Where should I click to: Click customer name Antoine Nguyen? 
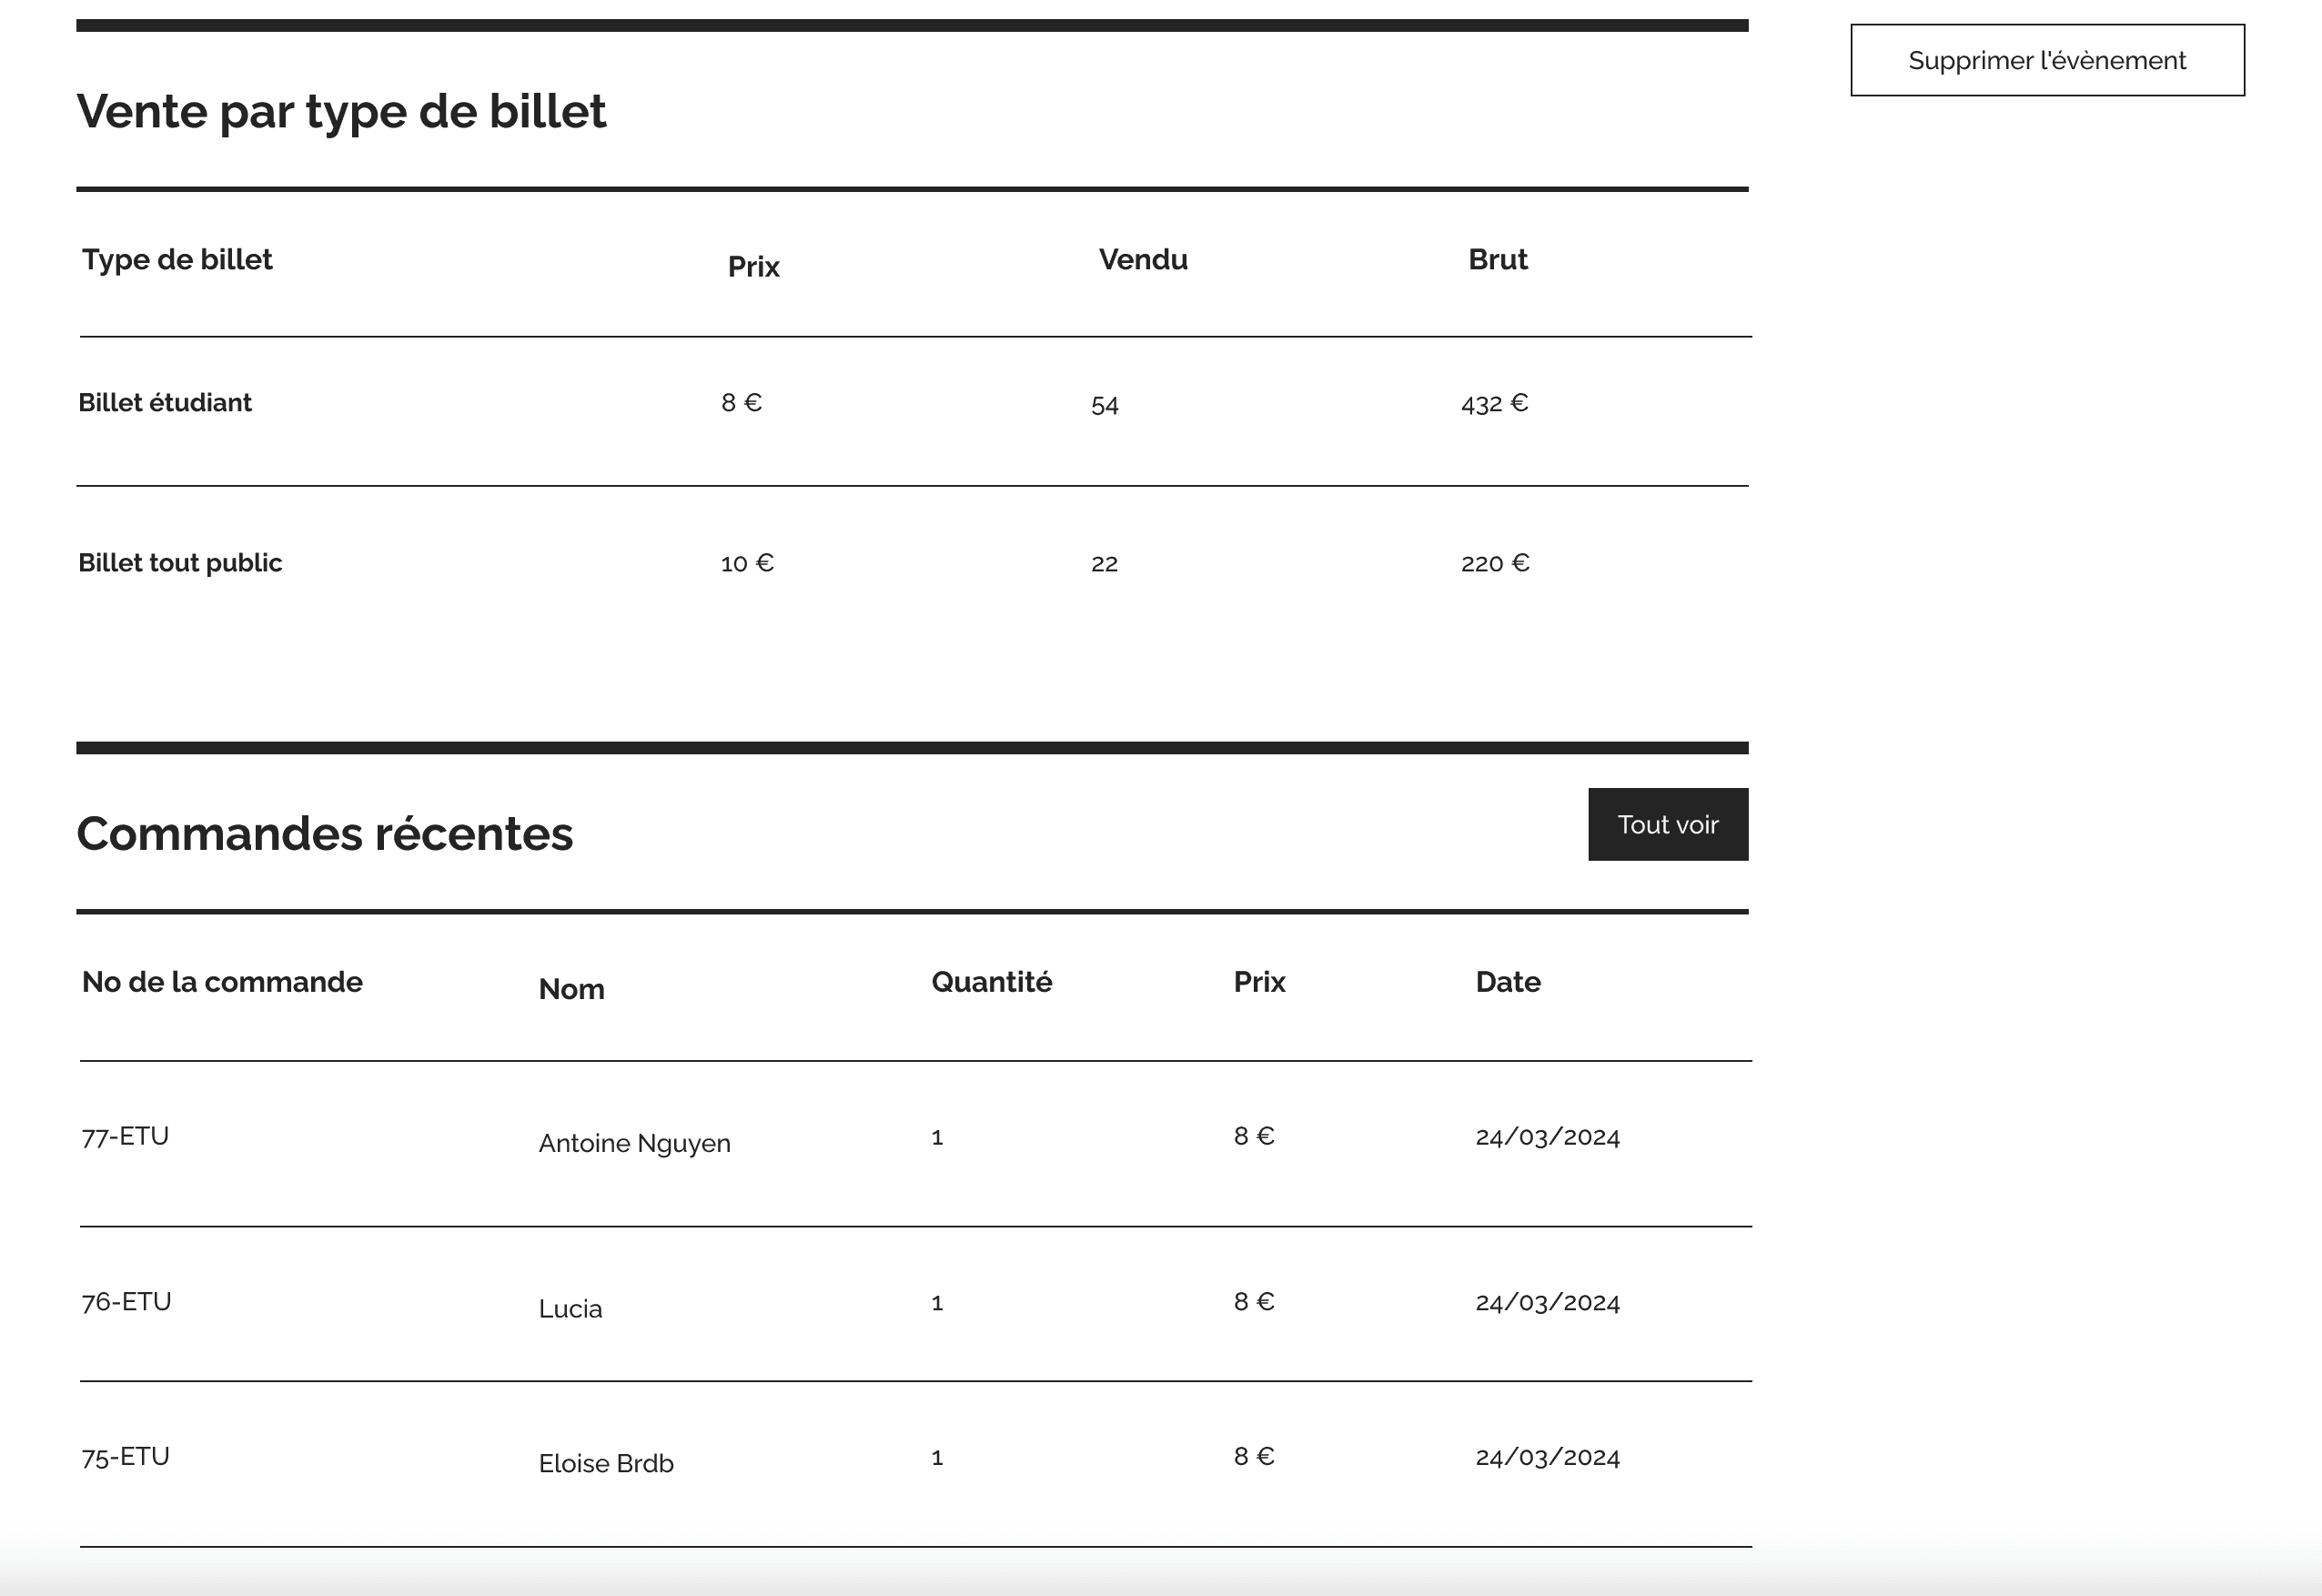[634, 1143]
